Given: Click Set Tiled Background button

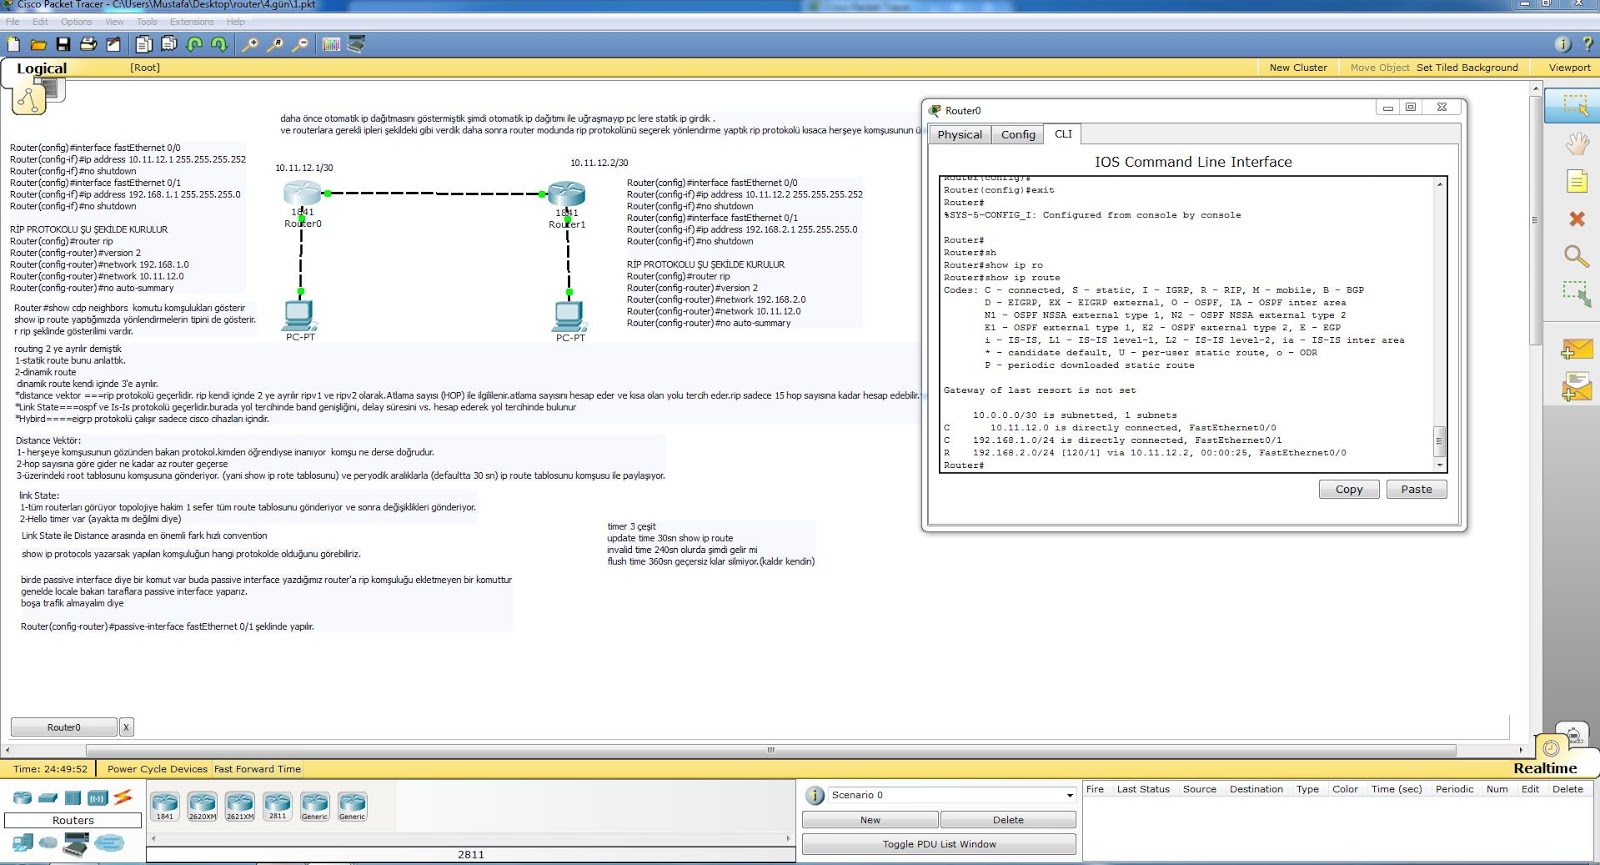Looking at the screenshot, I should coord(1467,68).
